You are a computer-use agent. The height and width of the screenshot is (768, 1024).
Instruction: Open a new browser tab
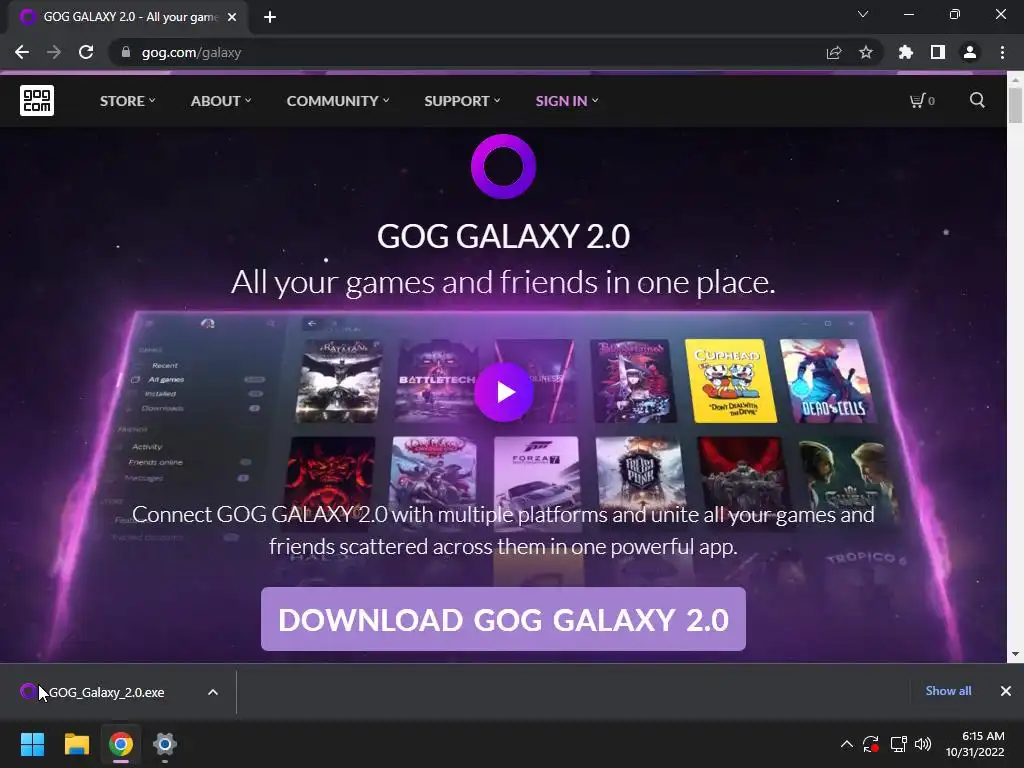pos(270,18)
